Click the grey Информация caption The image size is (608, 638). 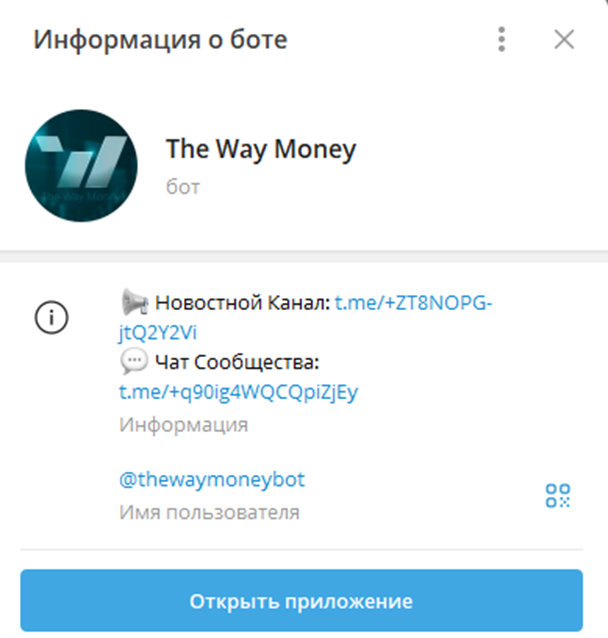click(184, 425)
